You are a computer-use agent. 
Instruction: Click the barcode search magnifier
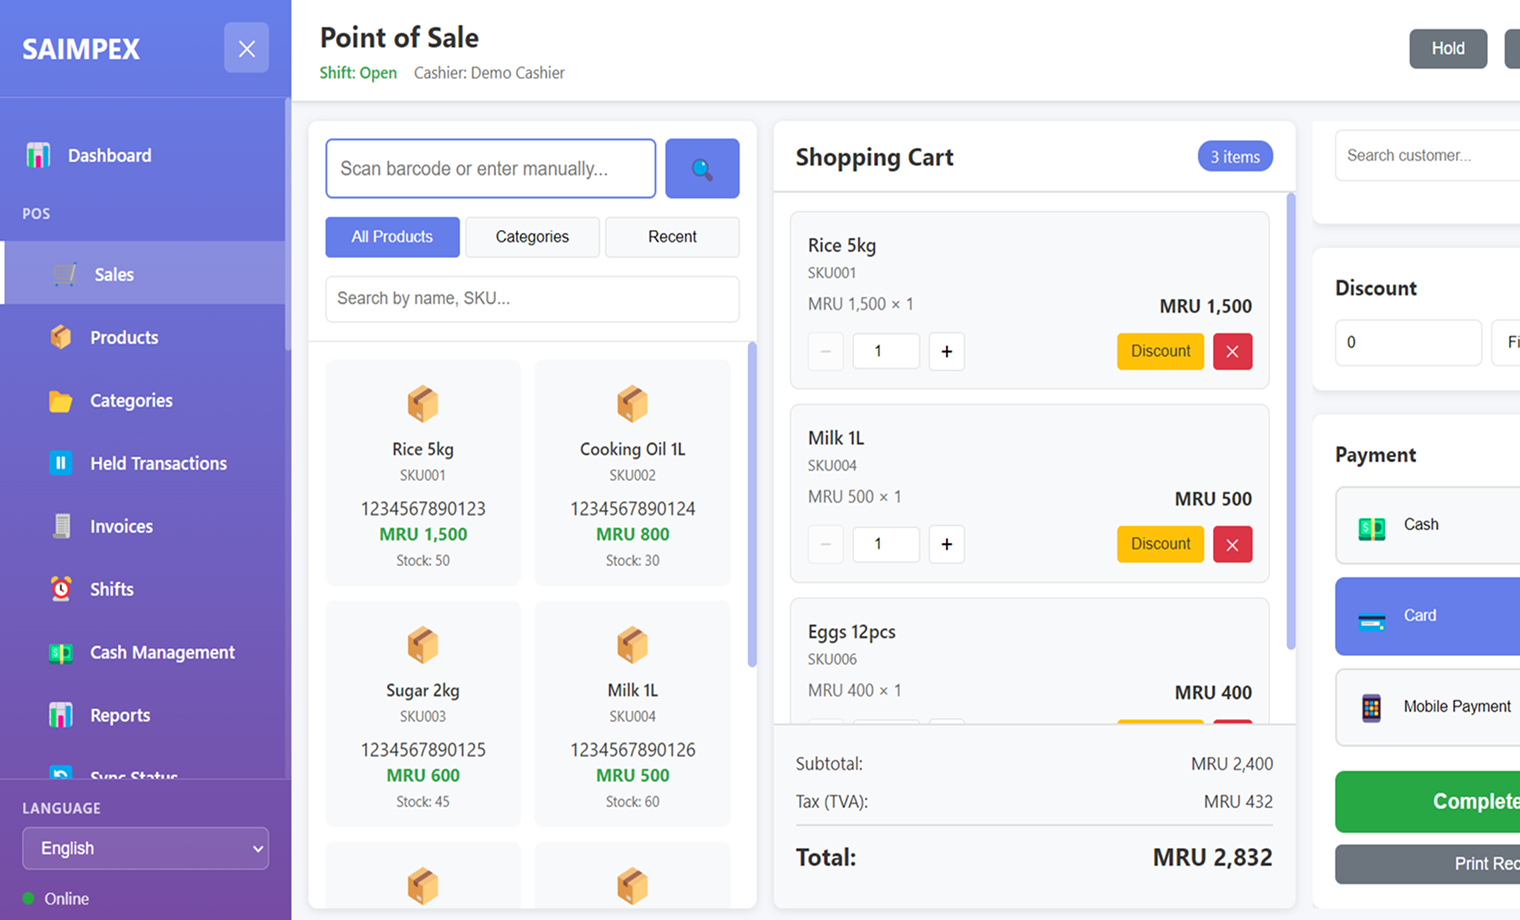click(702, 168)
